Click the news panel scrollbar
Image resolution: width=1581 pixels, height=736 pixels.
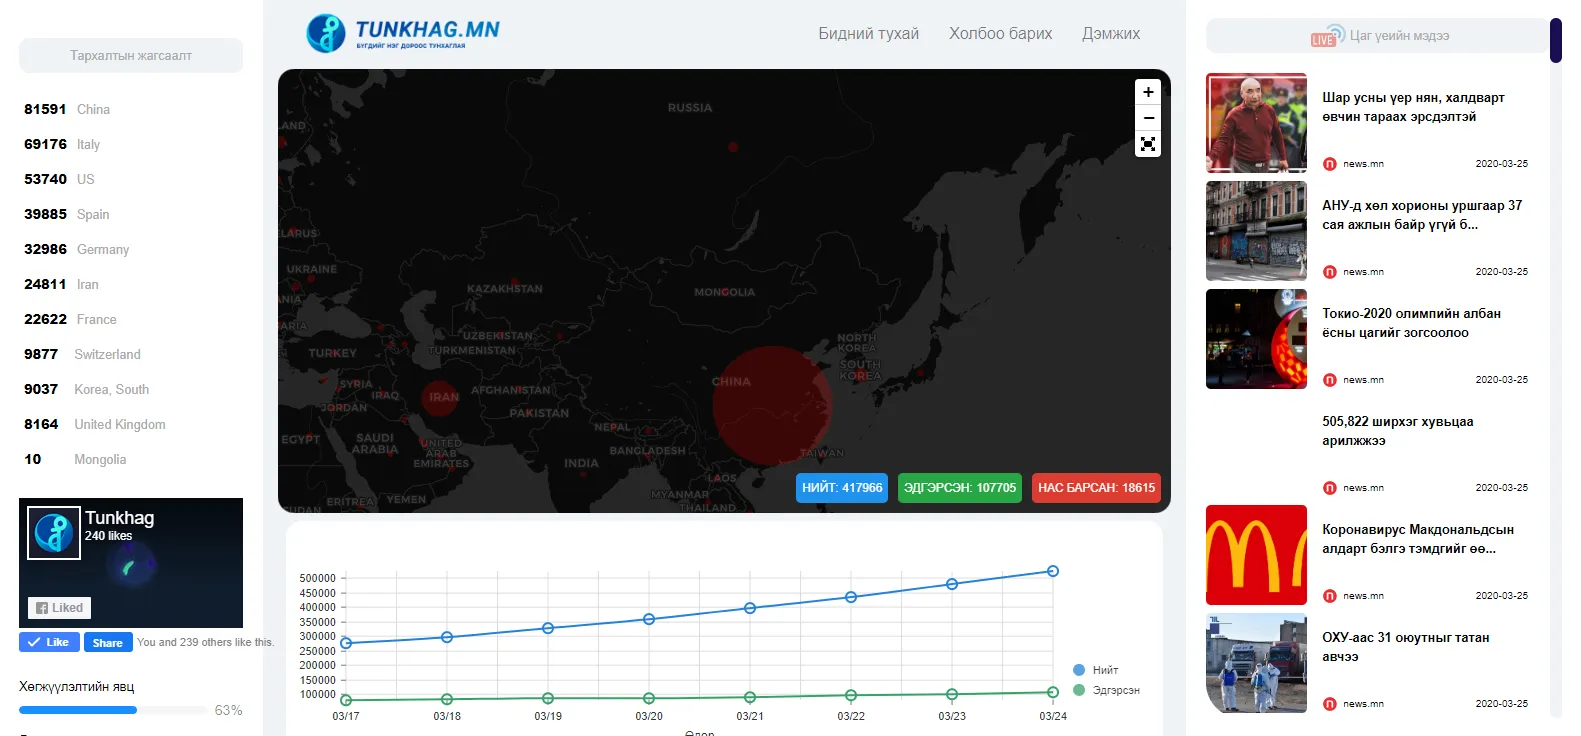(1555, 40)
